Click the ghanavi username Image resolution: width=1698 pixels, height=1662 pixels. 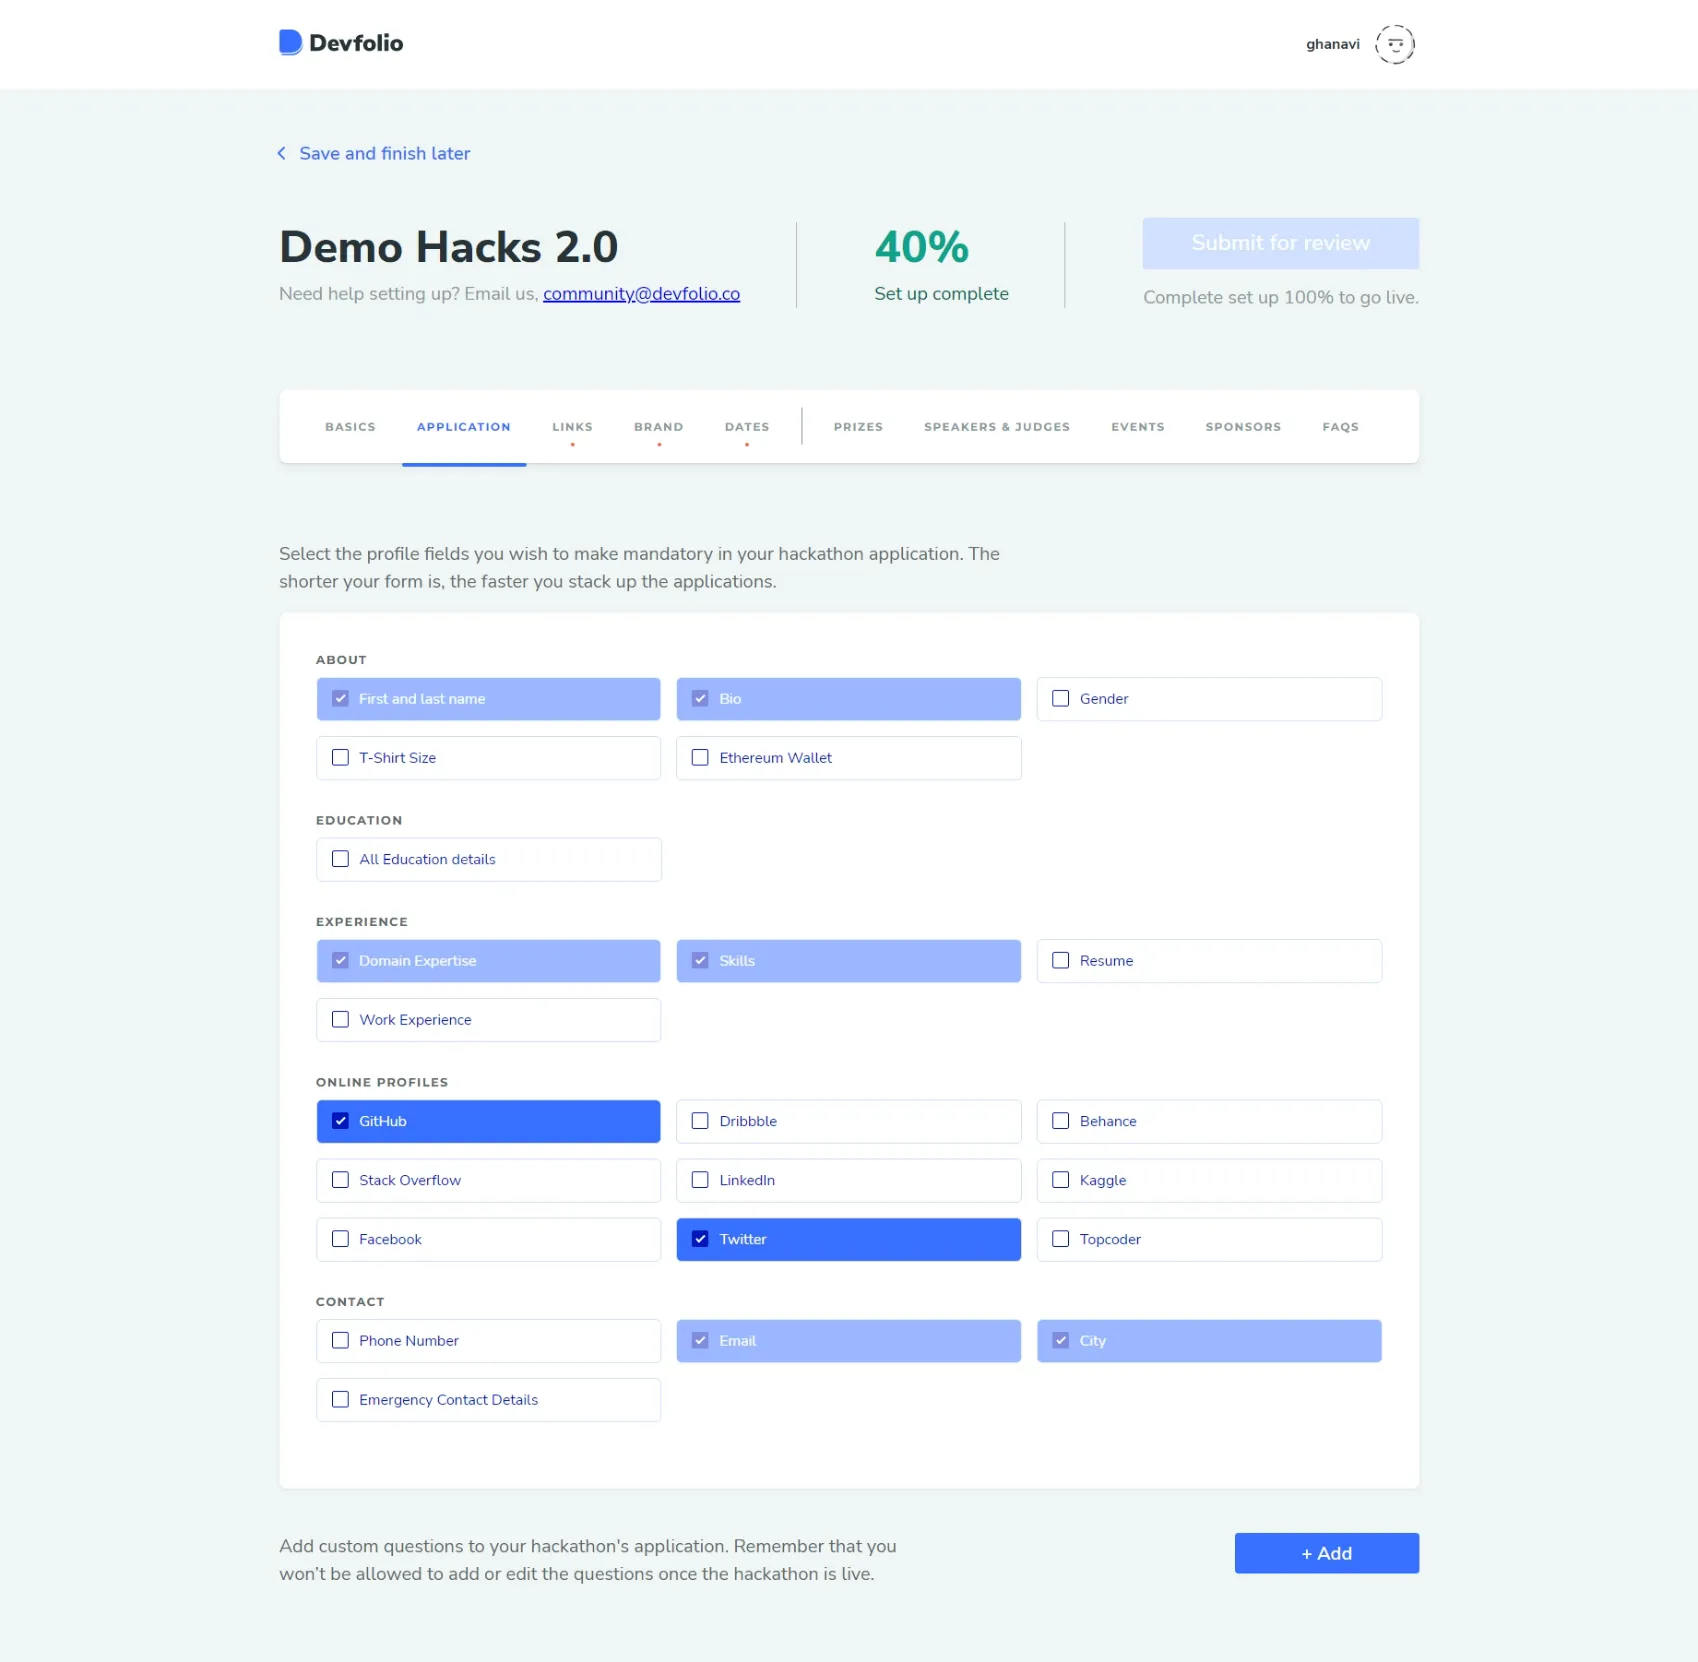click(x=1332, y=44)
